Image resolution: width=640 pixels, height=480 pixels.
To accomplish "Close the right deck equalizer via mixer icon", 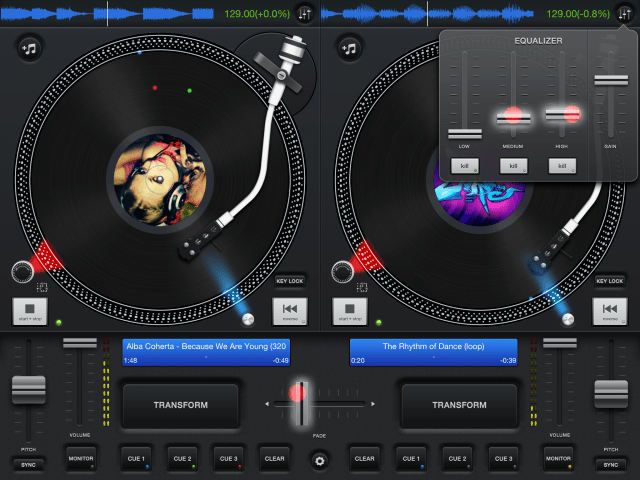I will [x=624, y=14].
